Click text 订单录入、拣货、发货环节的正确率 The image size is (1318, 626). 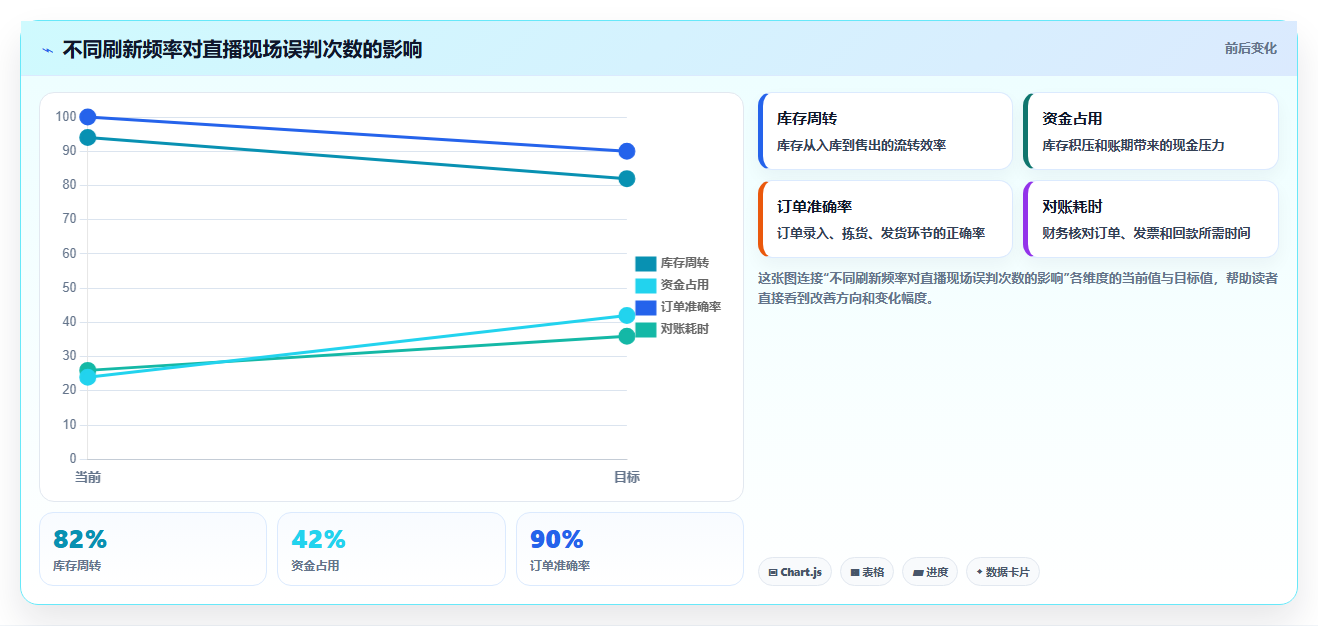[881, 233]
